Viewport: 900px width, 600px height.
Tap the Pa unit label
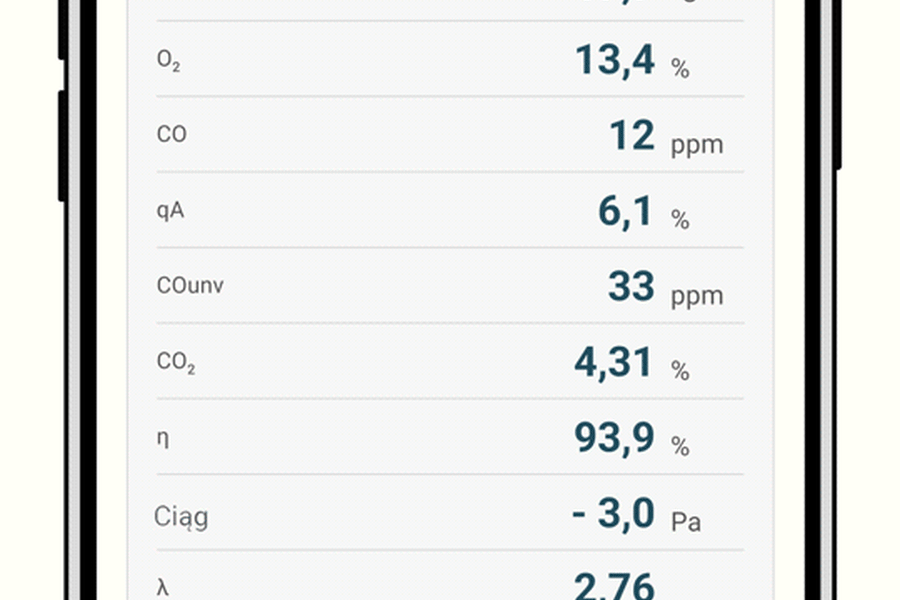(x=685, y=523)
